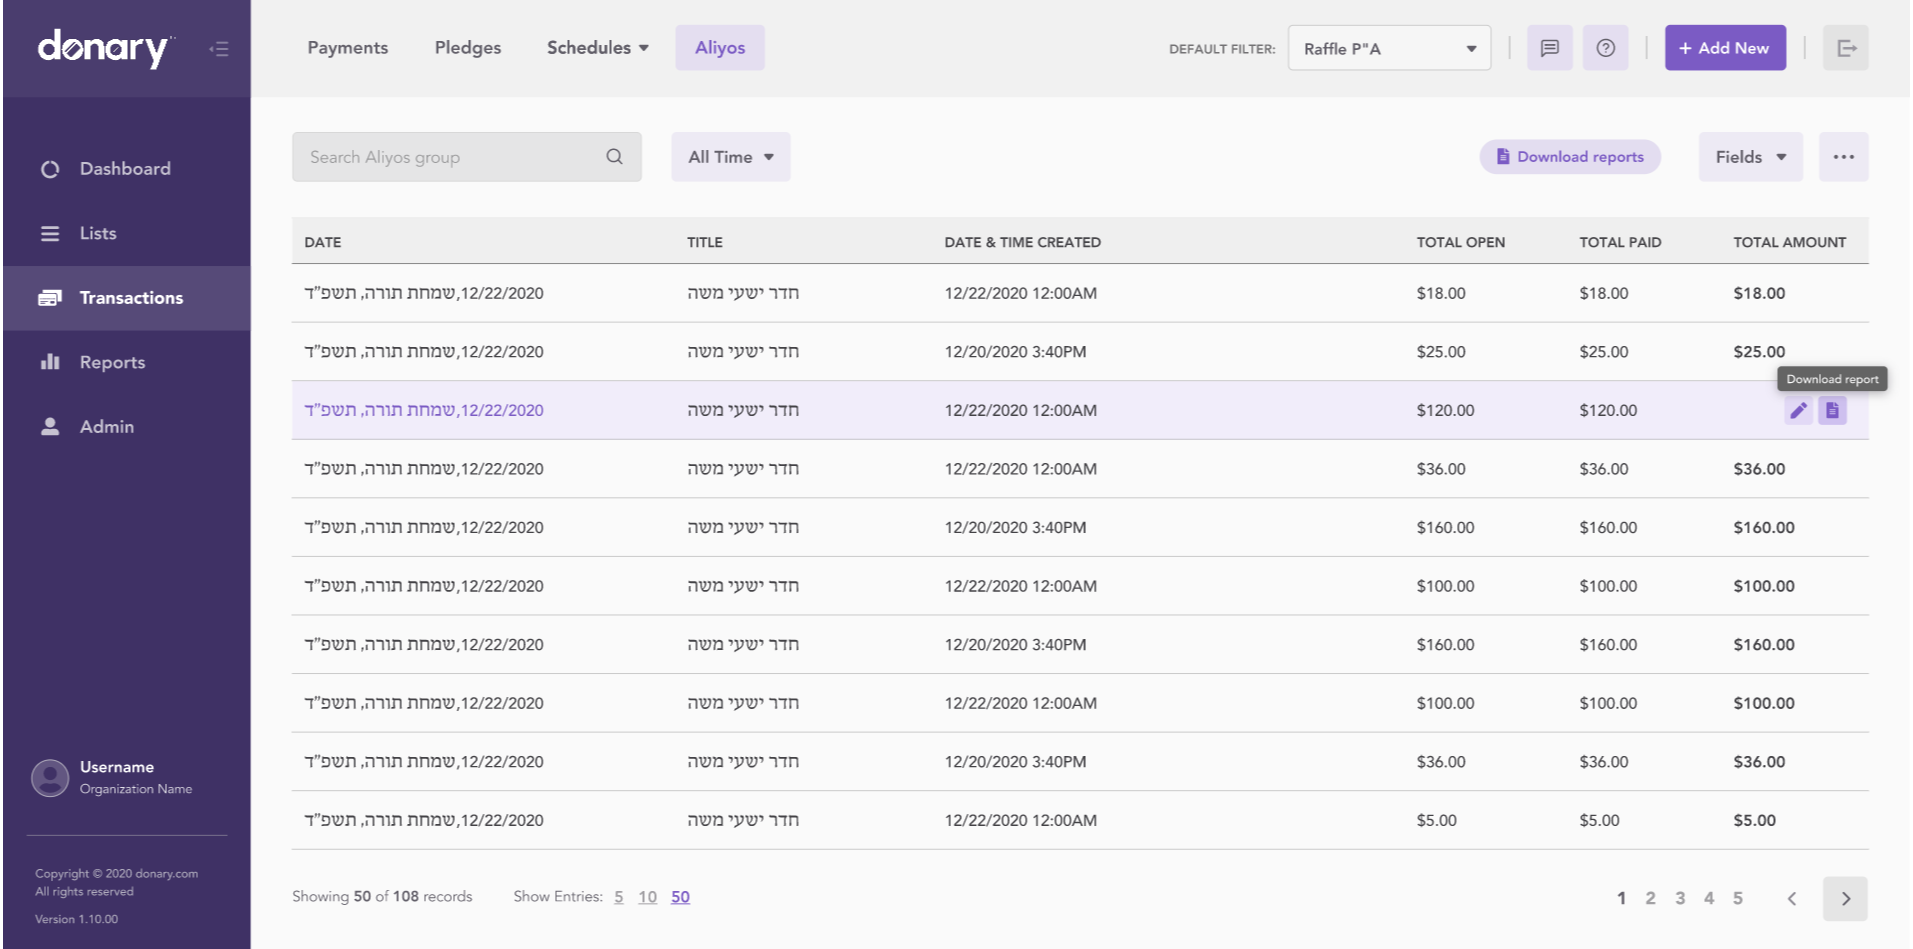1913x949 pixels.
Task: Focus the Search Aliyos group field
Action: (466, 157)
